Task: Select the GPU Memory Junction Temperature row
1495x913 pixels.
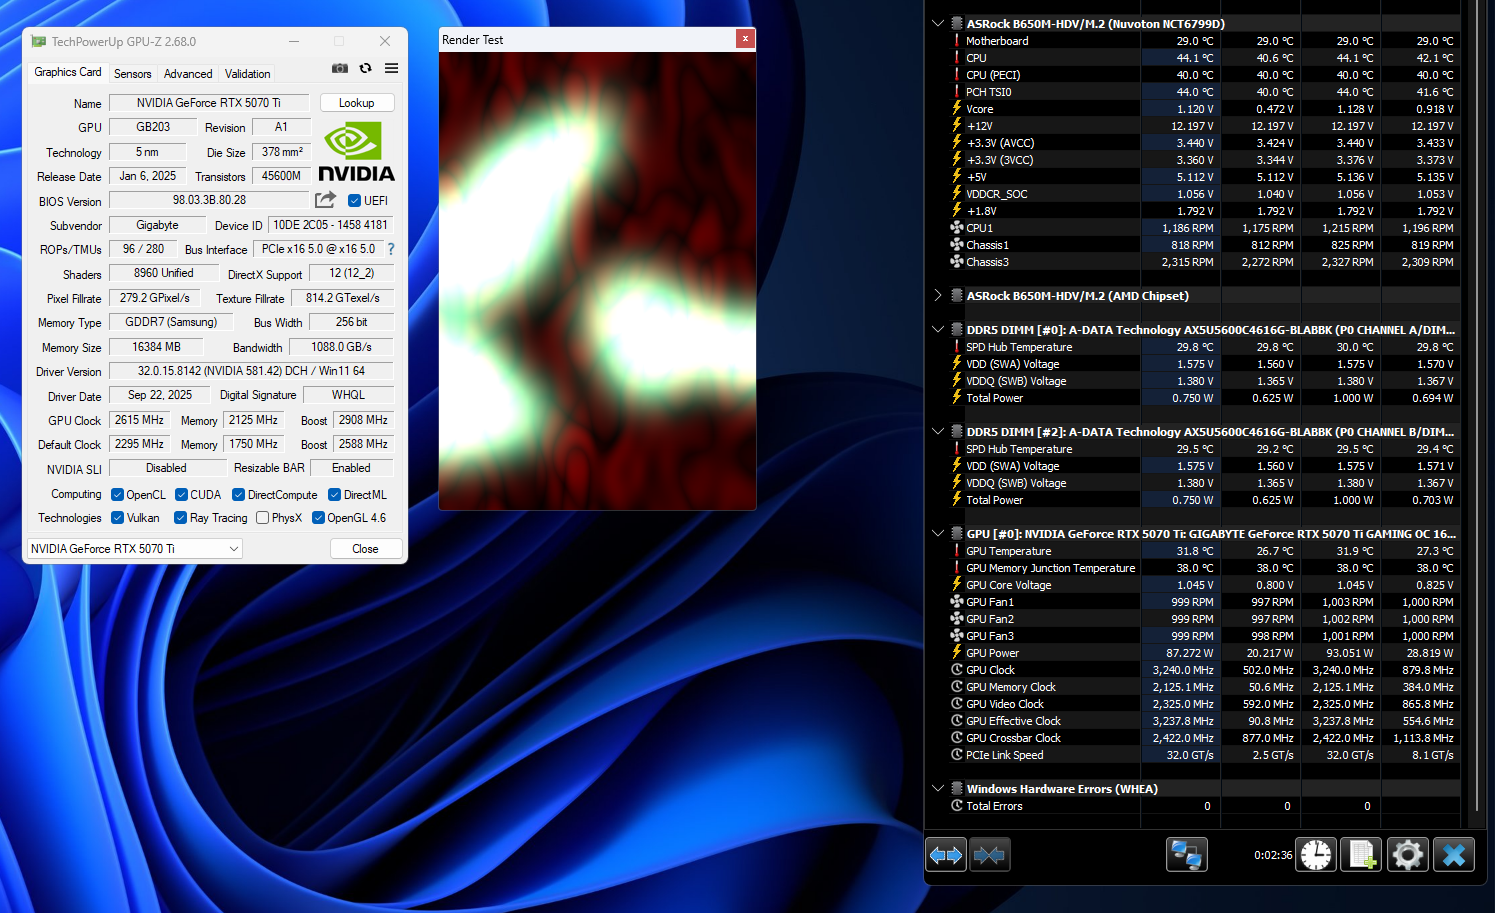Action: tap(1203, 568)
